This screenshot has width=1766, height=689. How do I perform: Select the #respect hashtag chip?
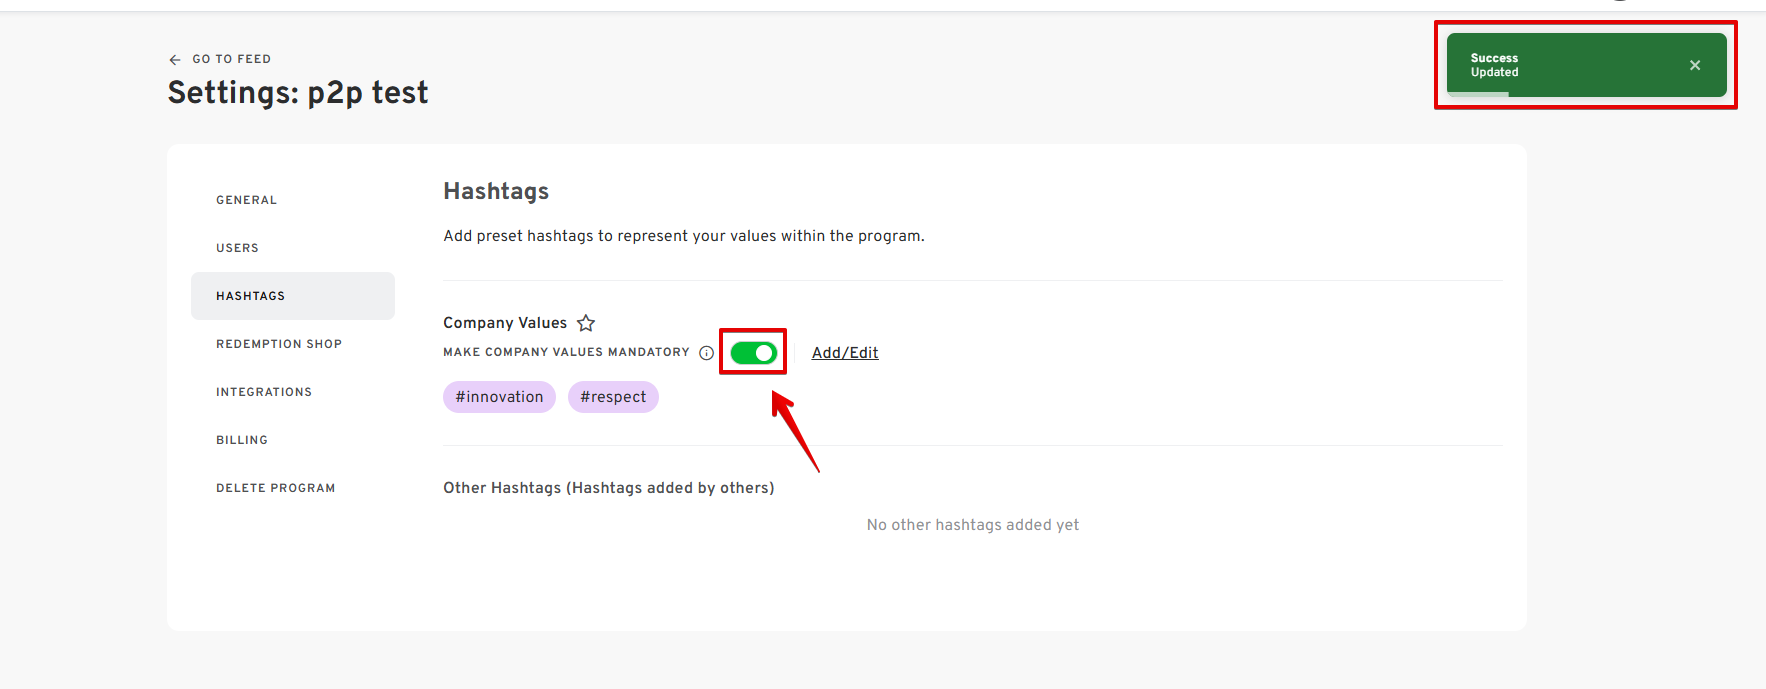[x=613, y=397]
